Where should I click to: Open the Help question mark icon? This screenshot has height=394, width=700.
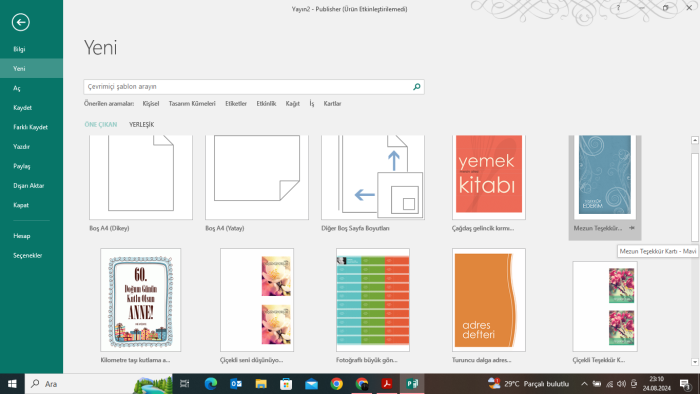618,8
